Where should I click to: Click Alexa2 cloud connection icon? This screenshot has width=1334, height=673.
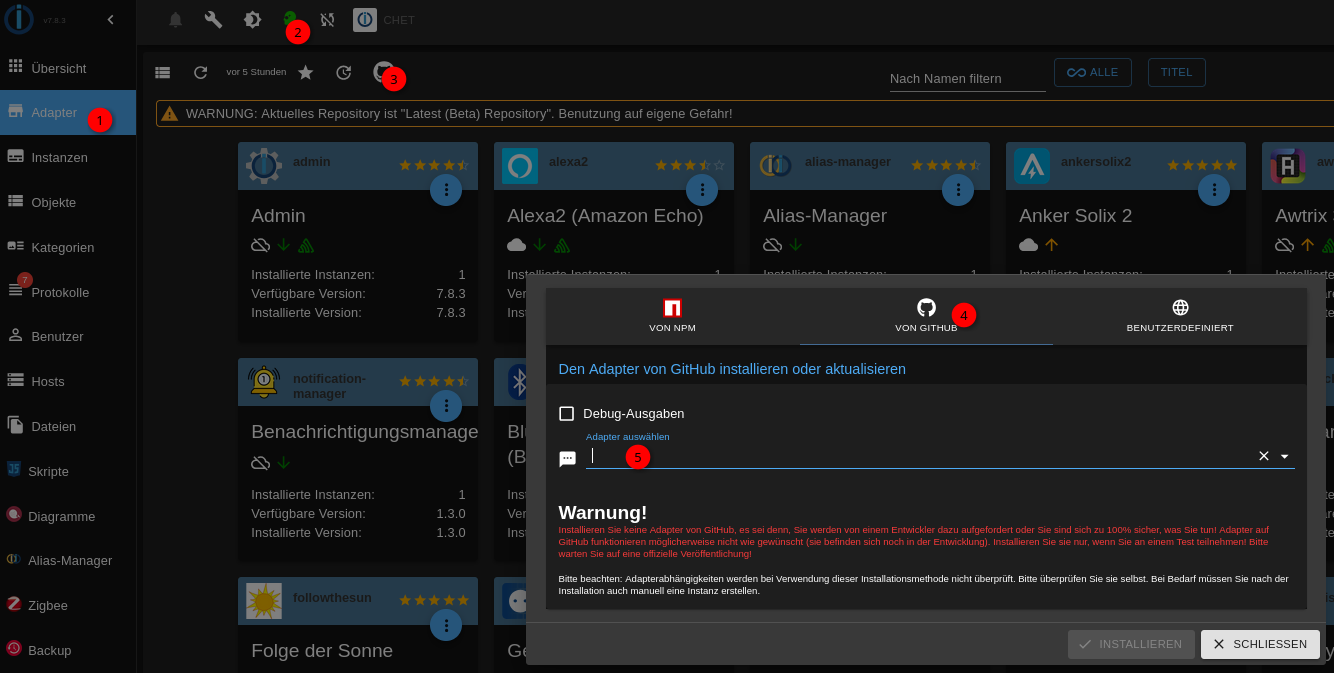516,245
